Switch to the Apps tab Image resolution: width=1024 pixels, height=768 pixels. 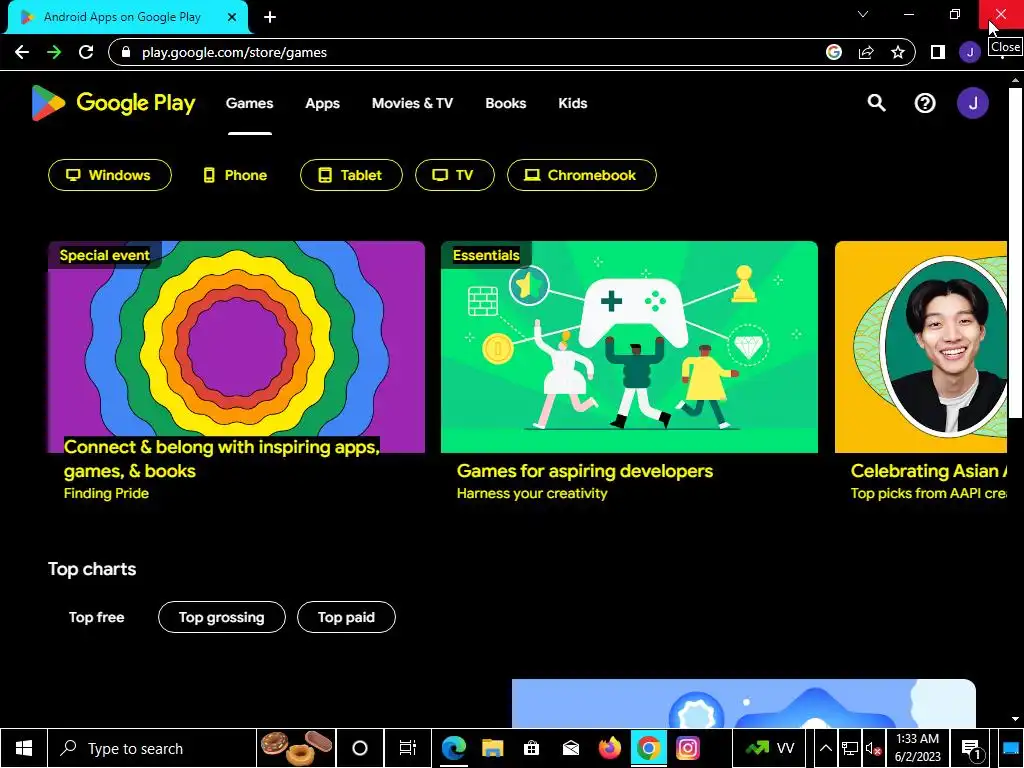click(323, 103)
